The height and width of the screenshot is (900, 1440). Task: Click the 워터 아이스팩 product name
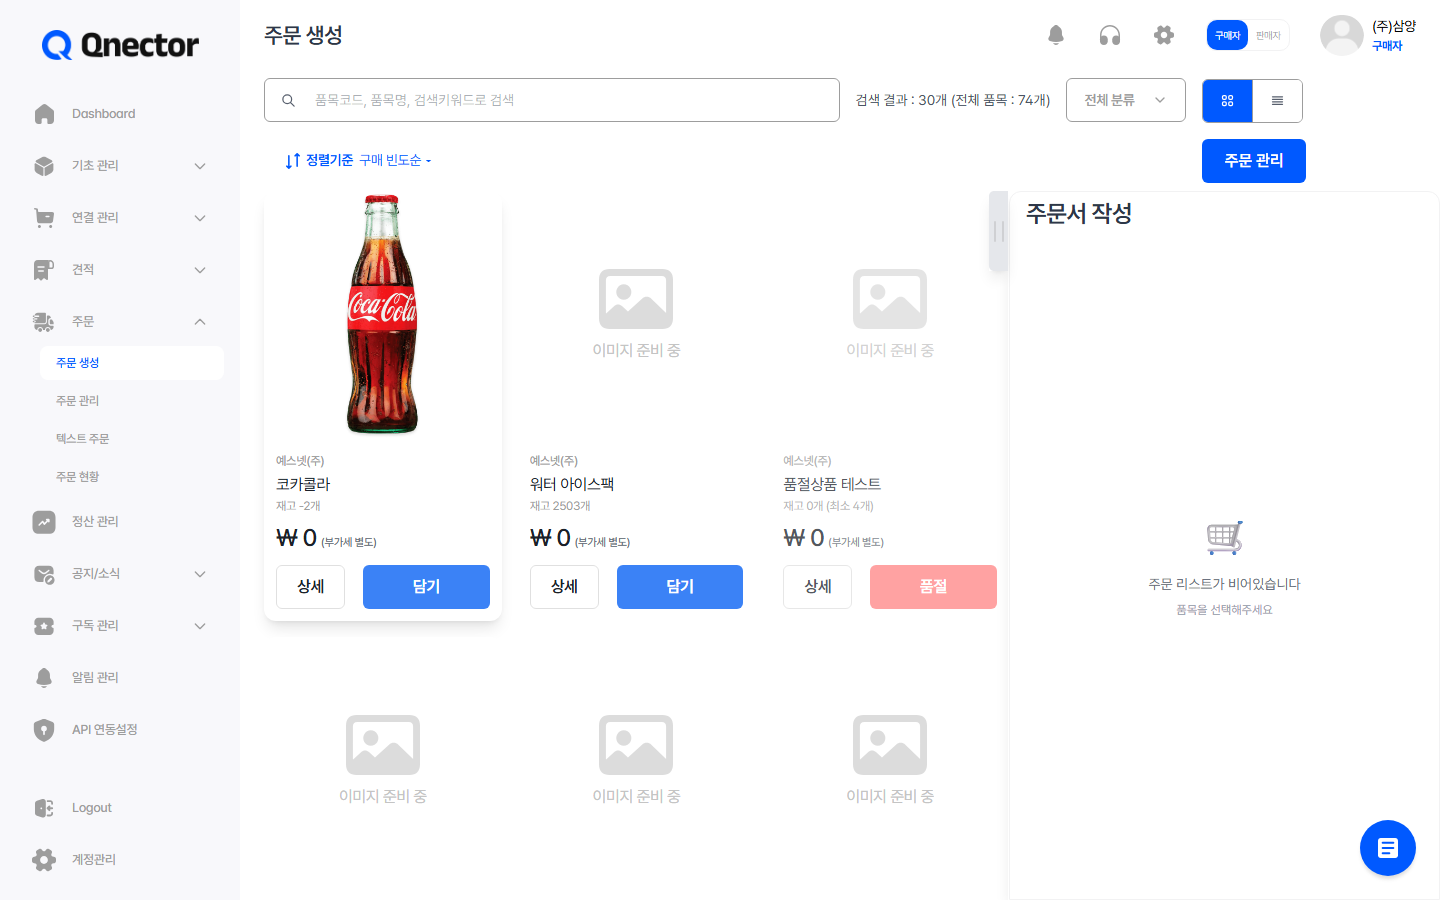coord(572,484)
